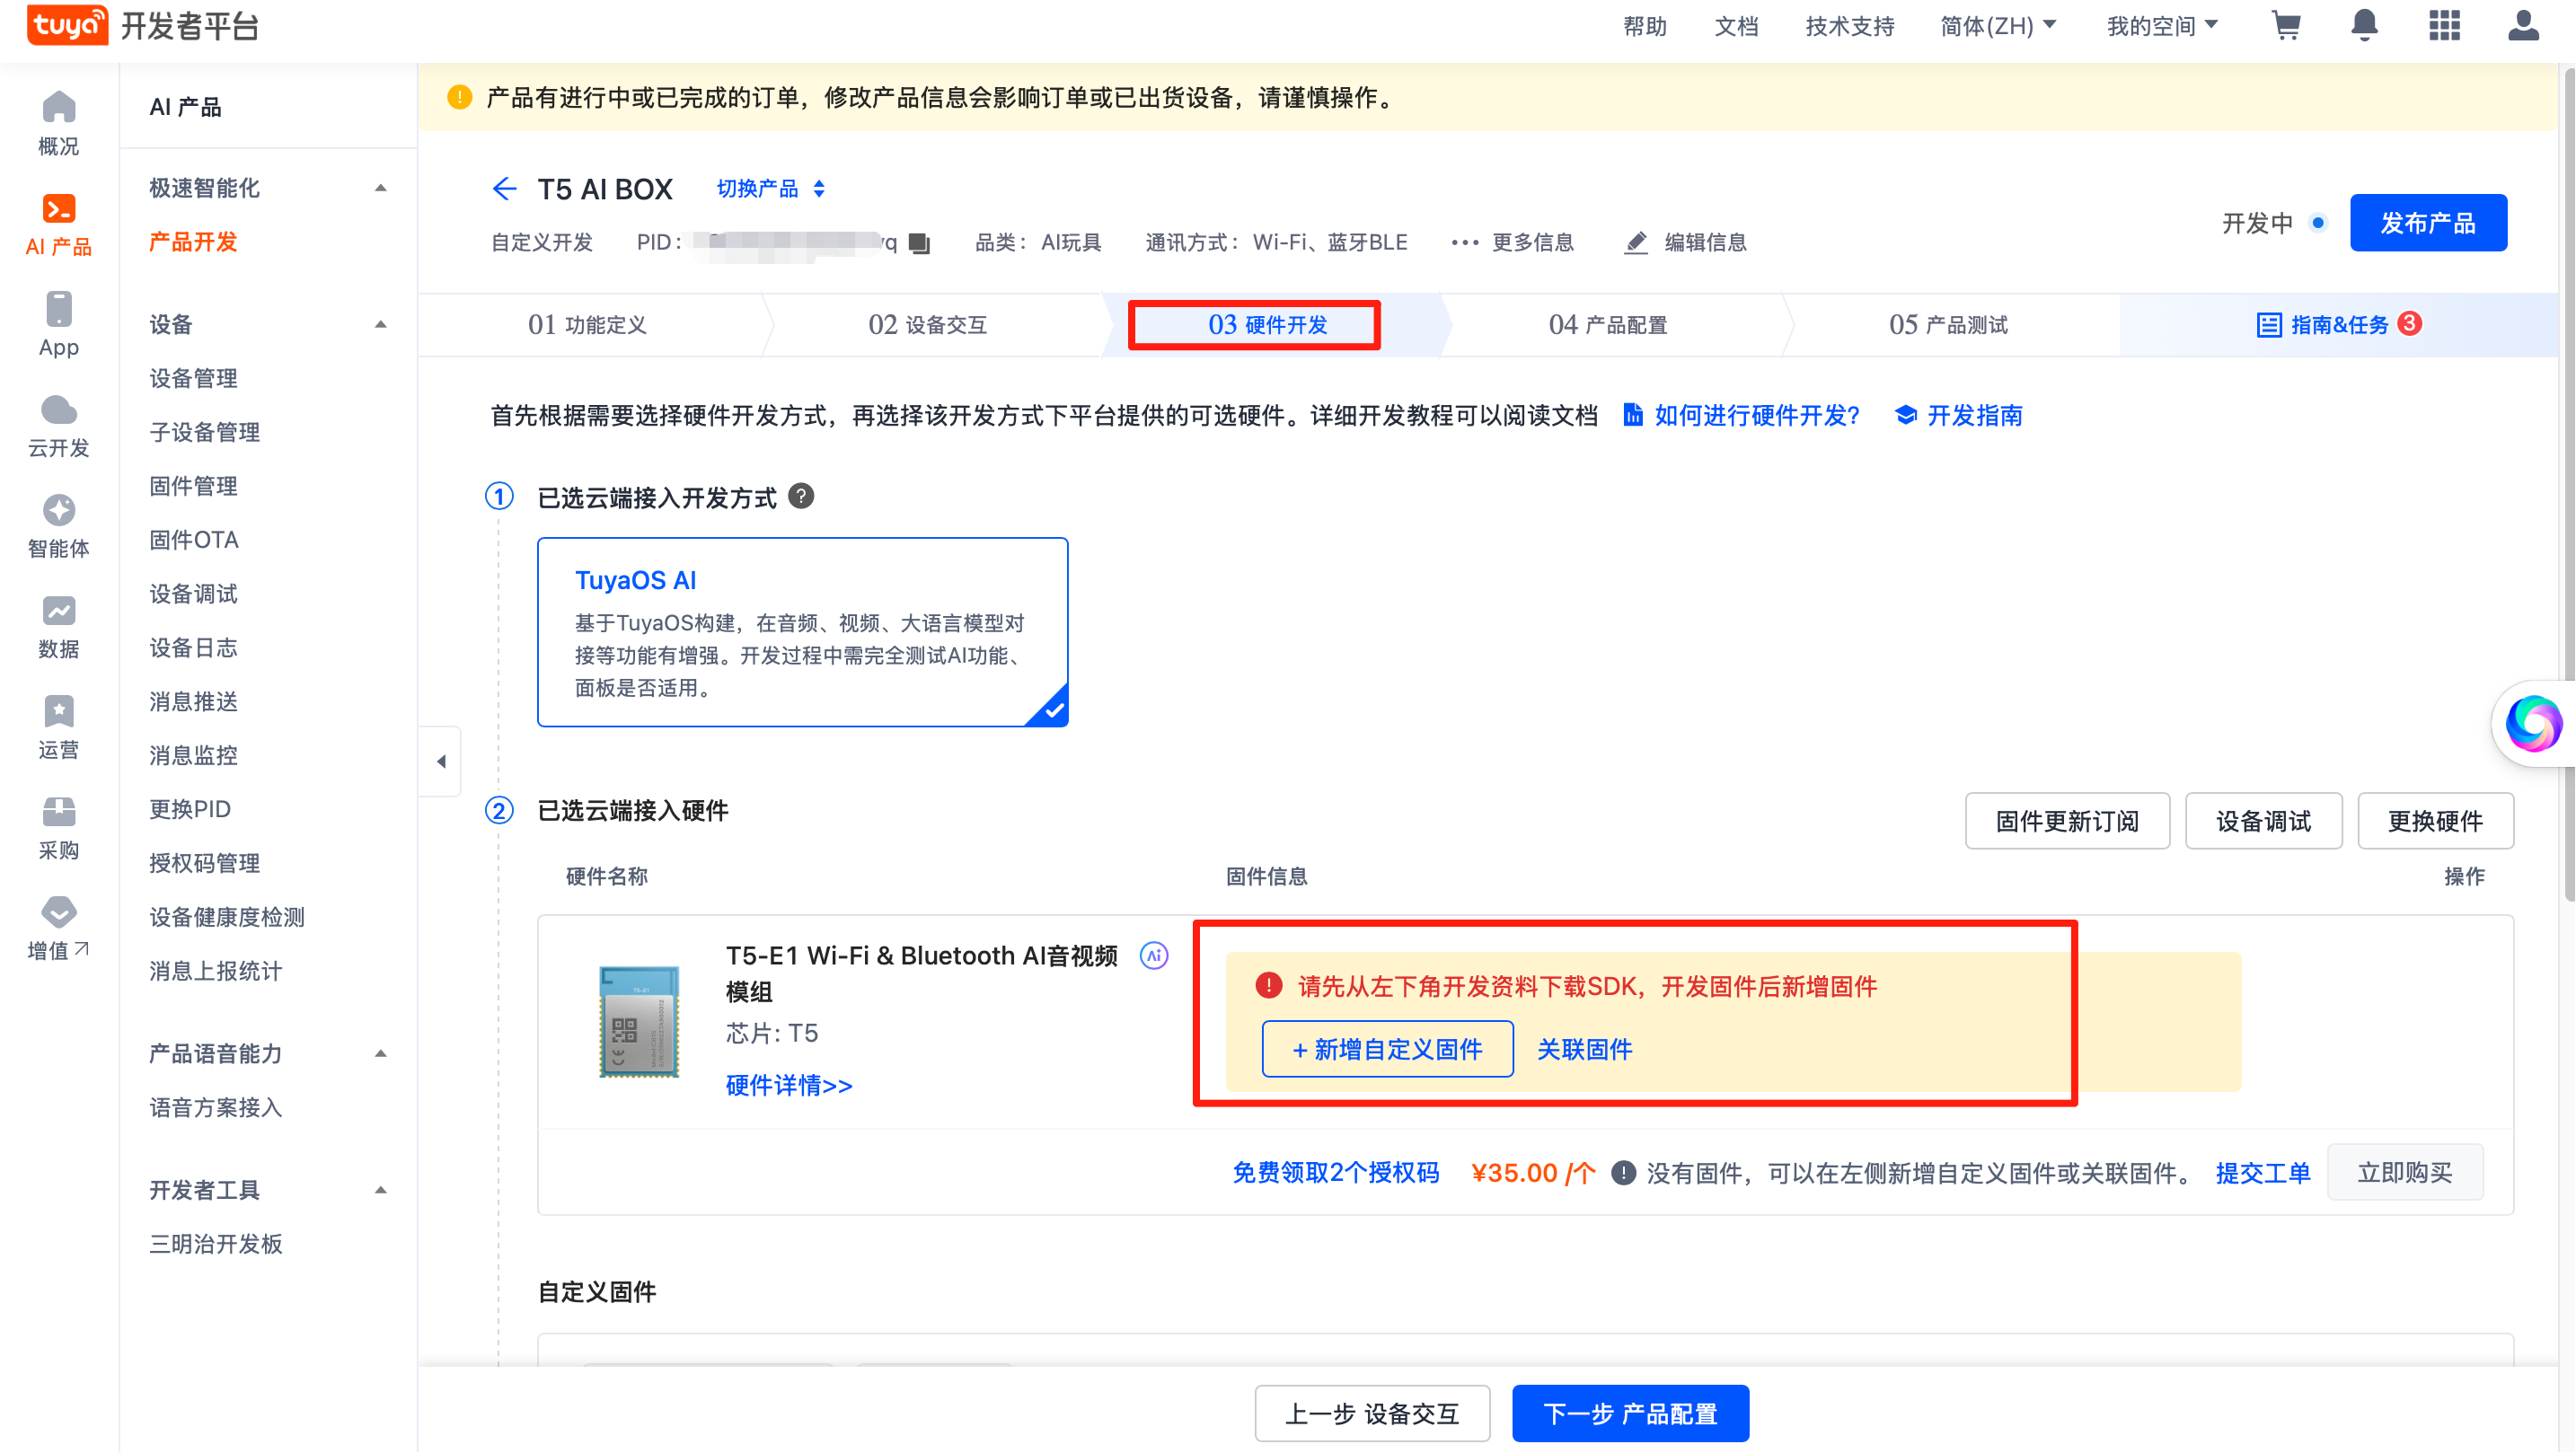Screen dimensions: 2576x1453
Task: Select the TuyaOS AI development card
Action: point(802,632)
